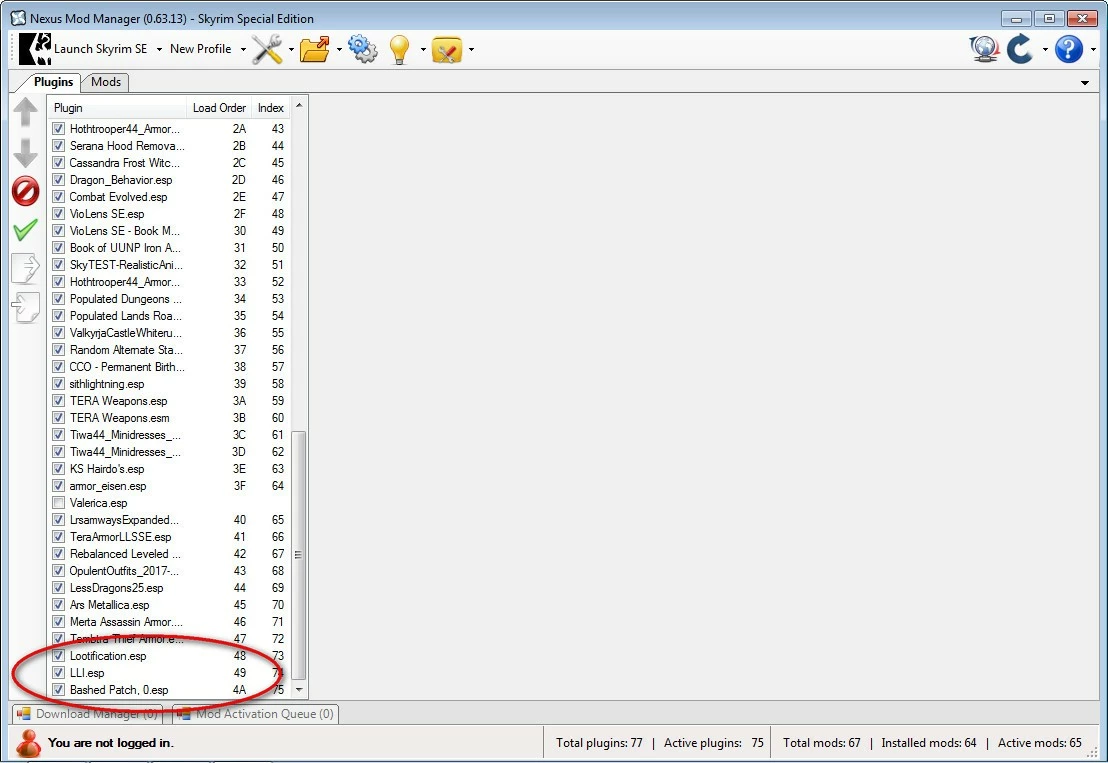The width and height of the screenshot is (1108, 763).
Task: Toggle the LLI.esp checkbox
Action: pos(59,673)
